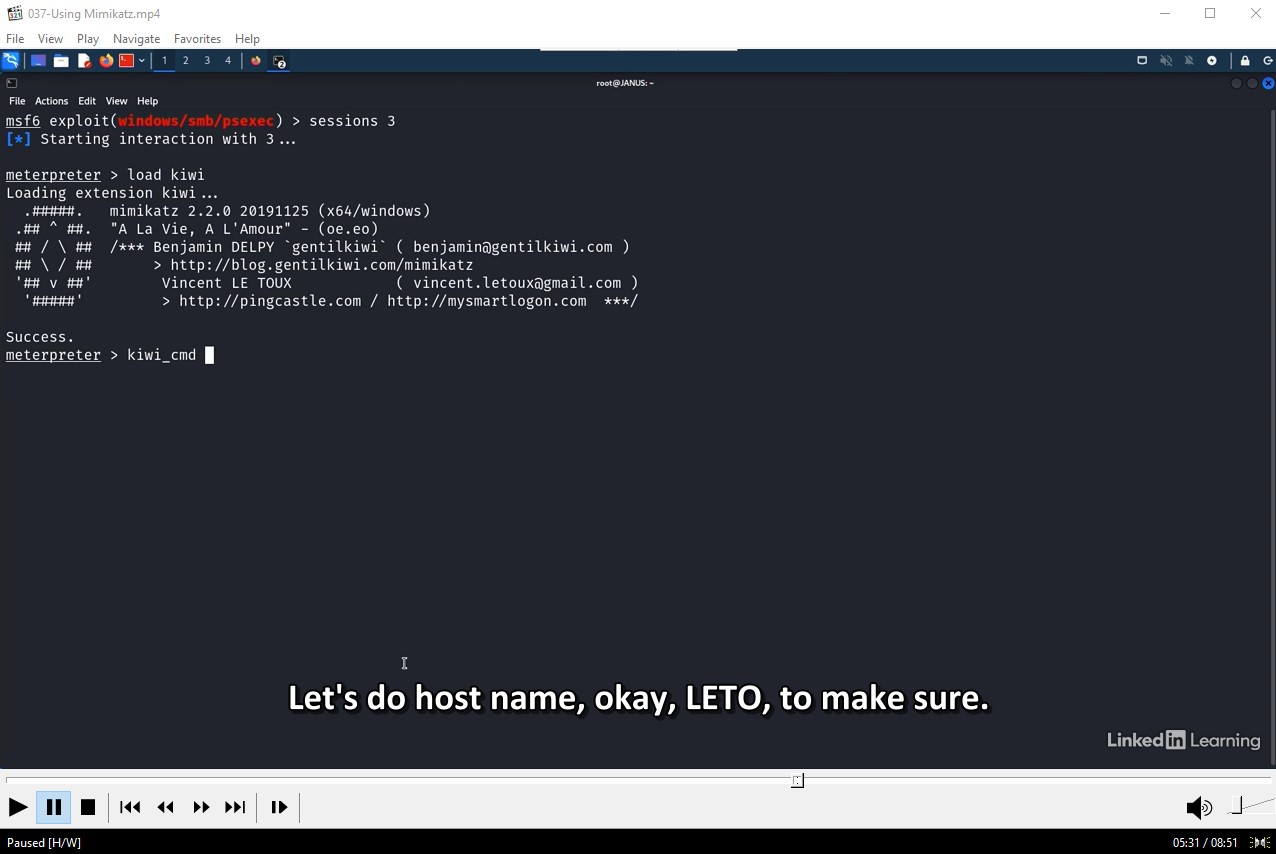This screenshot has height=854, width=1276.
Task: Click the vincent.letoux@gmail.com email text
Action: (517, 283)
